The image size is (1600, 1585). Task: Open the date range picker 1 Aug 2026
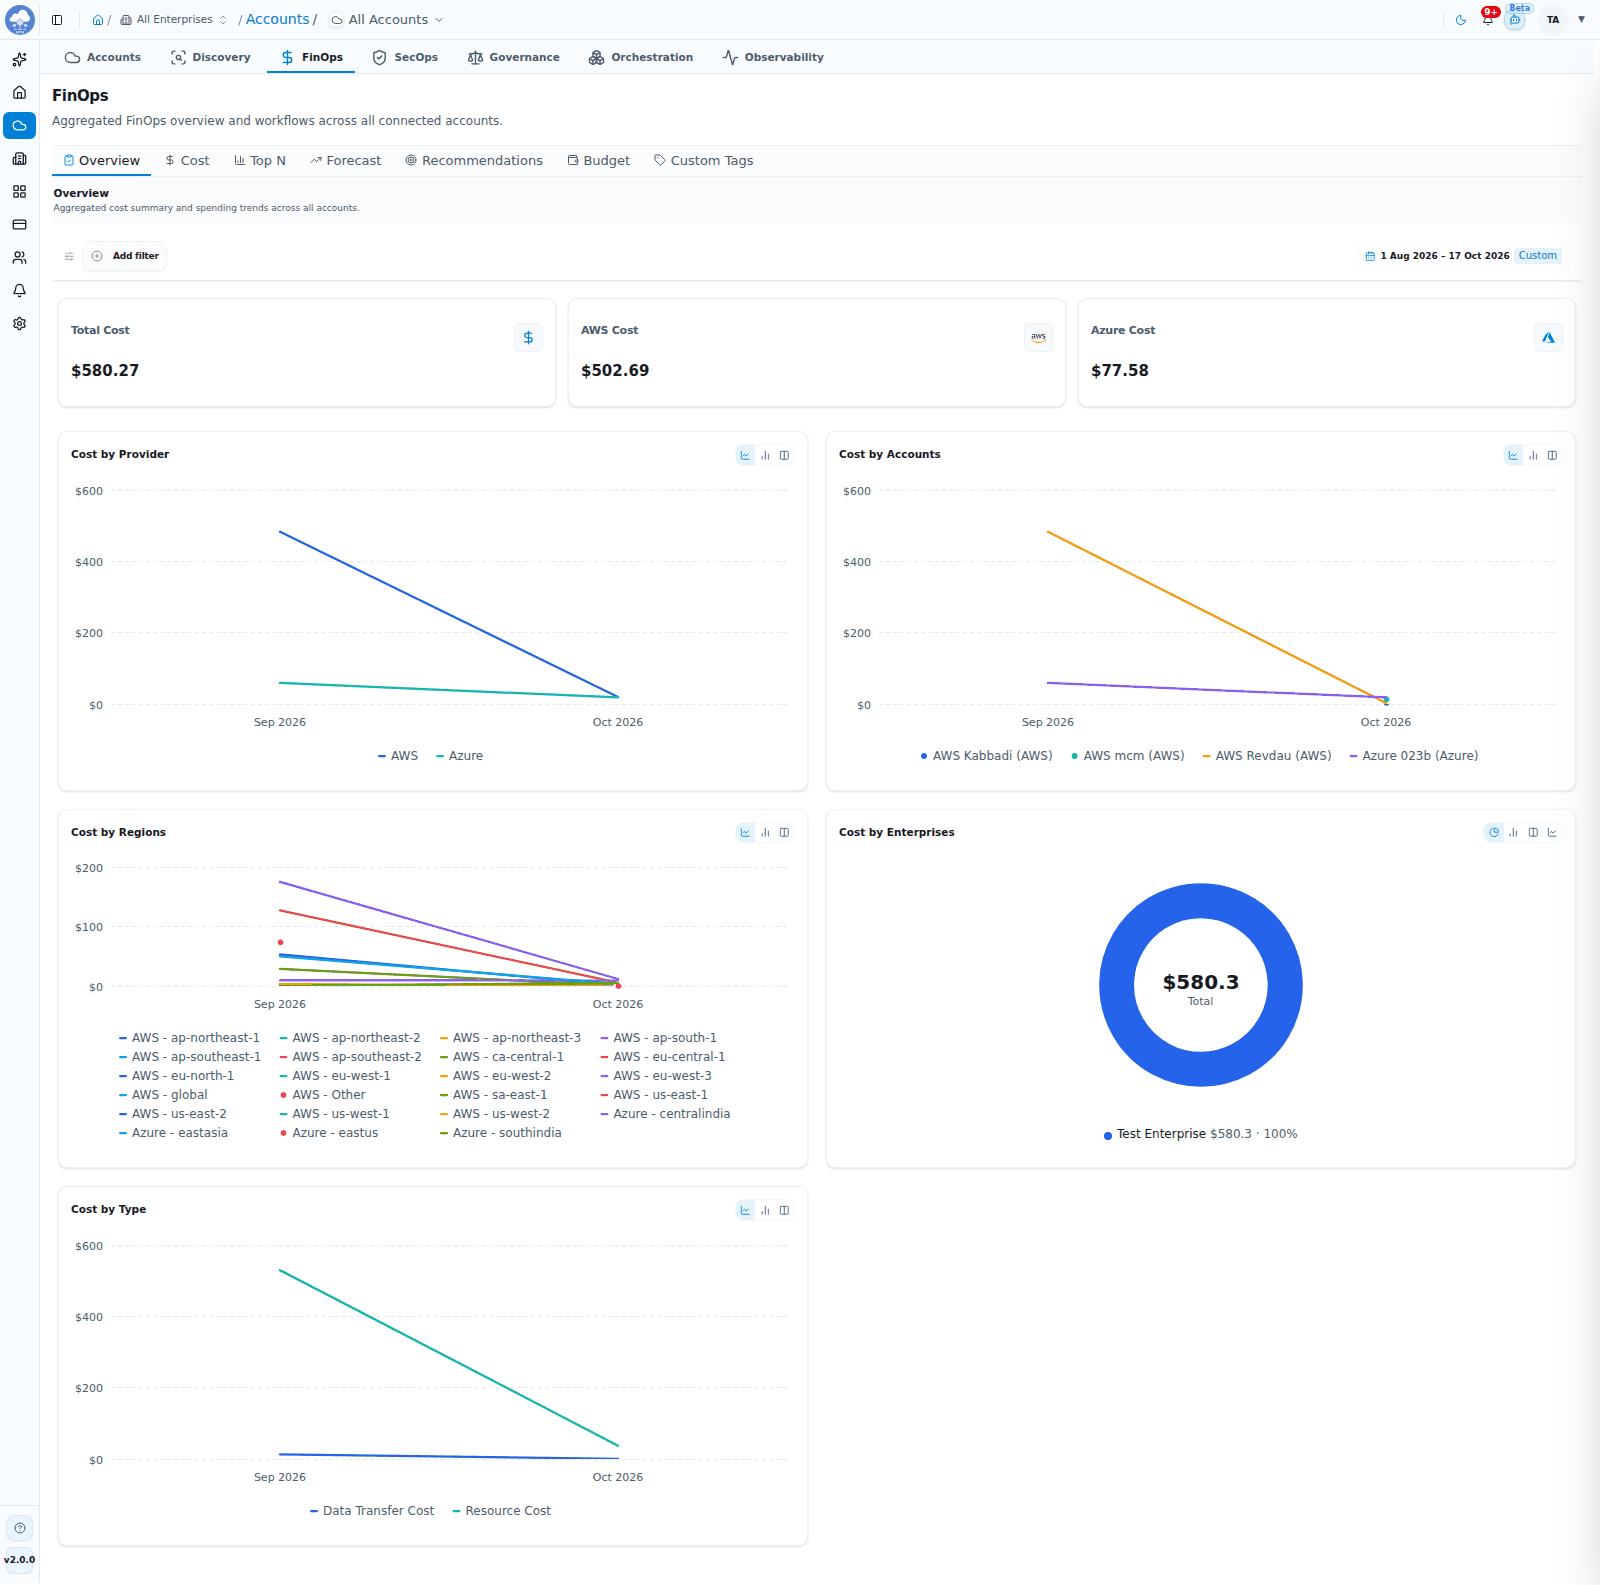click(x=1462, y=256)
